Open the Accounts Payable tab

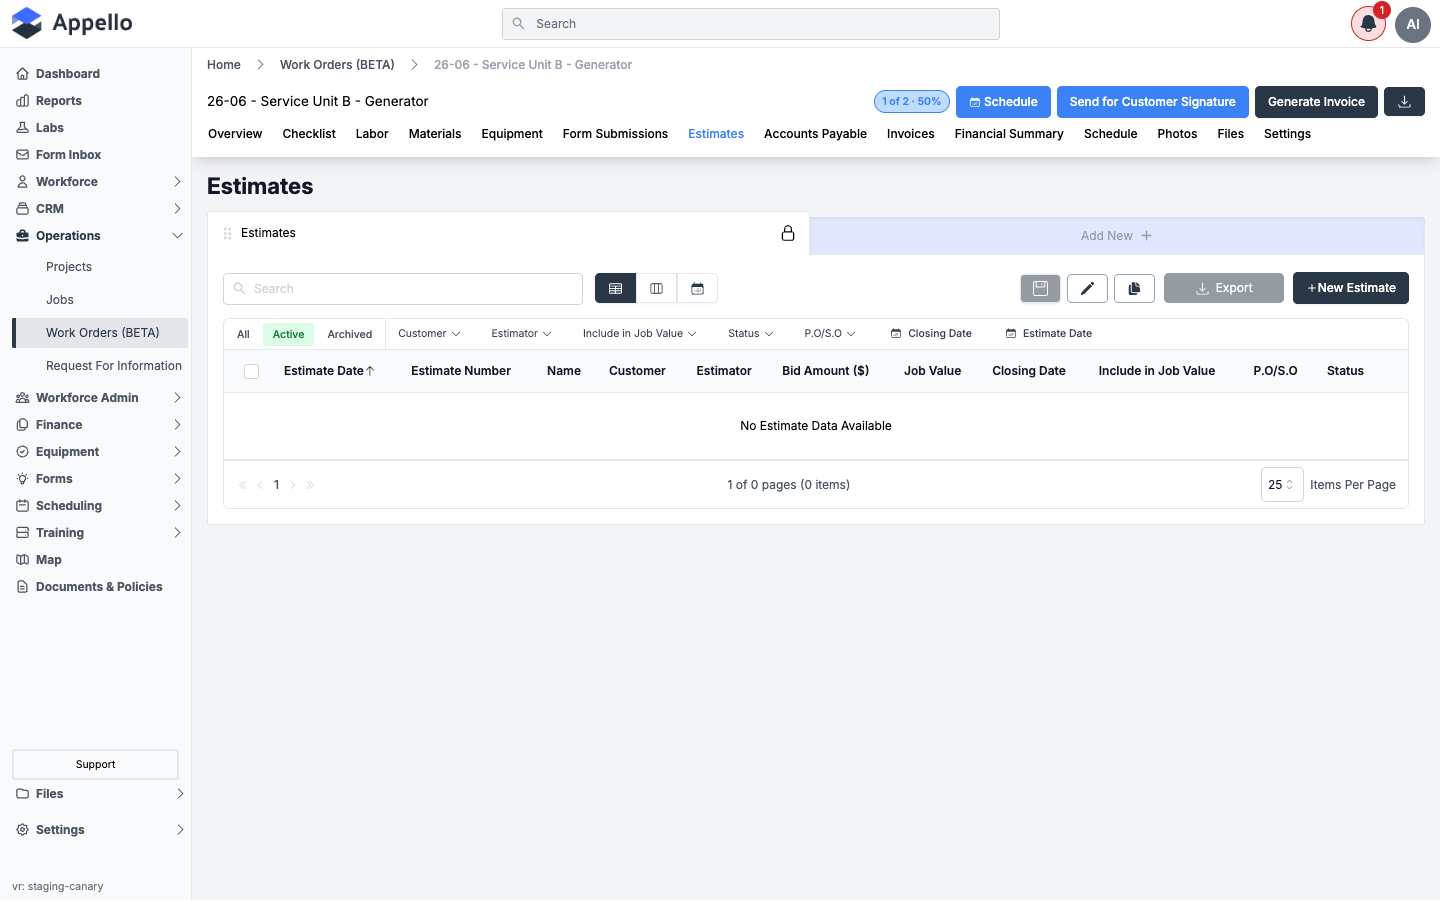815,134
